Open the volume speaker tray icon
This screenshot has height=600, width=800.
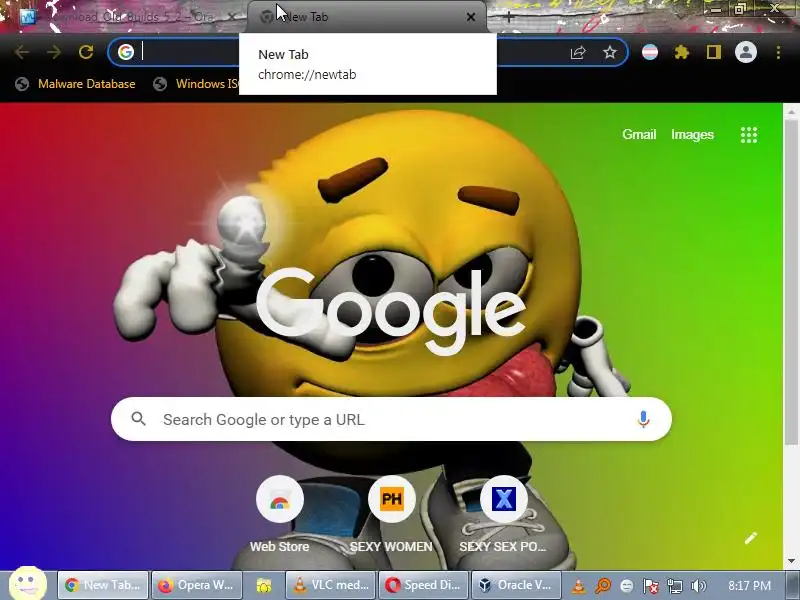click(698, 586)
